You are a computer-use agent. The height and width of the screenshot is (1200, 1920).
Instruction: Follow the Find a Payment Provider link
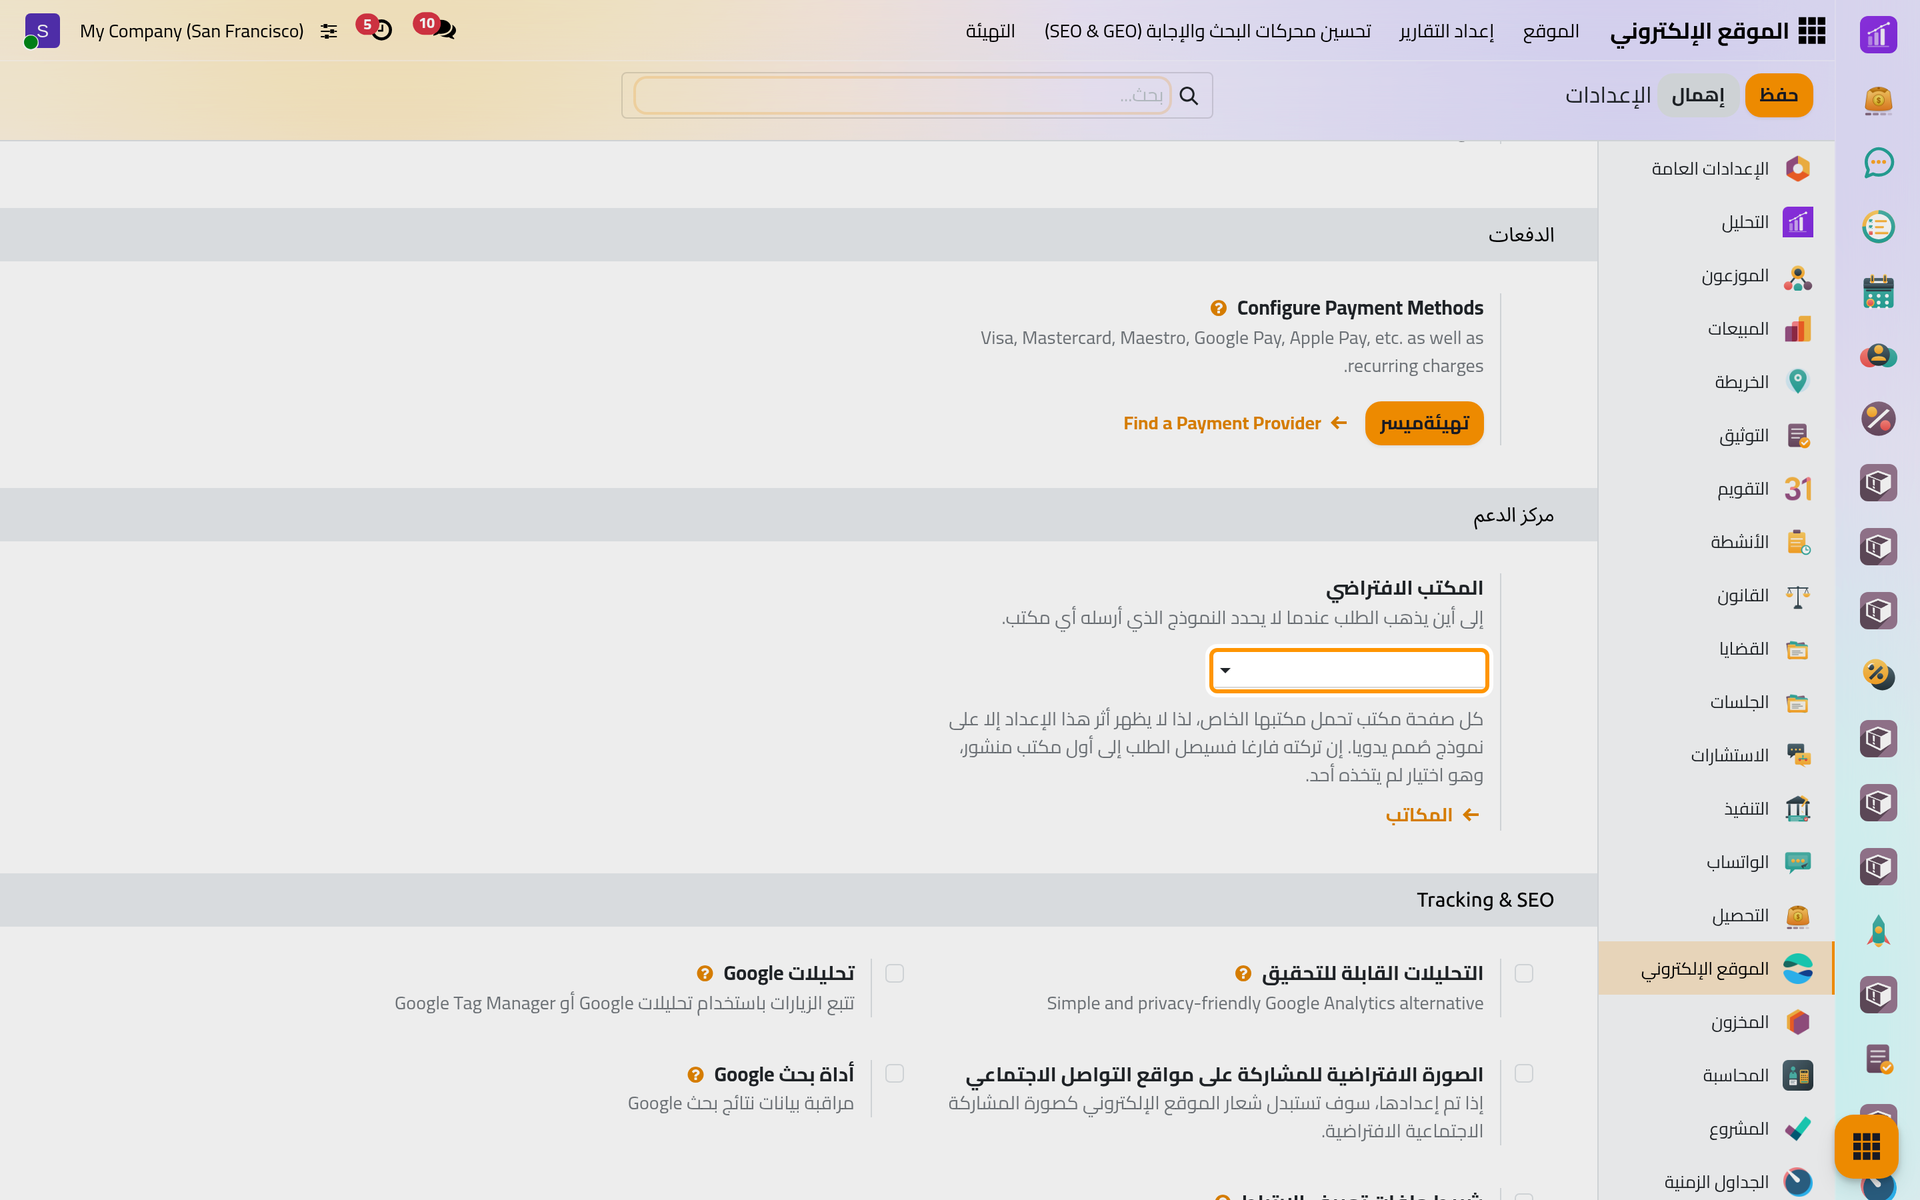pos(1235,423)
